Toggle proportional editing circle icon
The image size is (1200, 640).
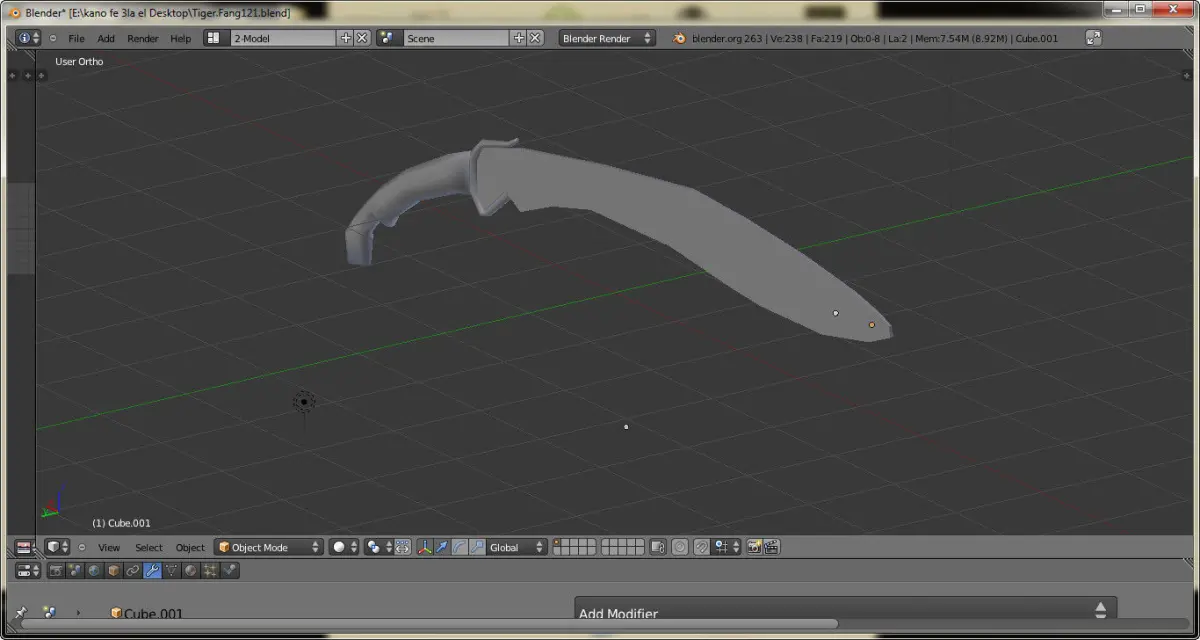[680, 547]
